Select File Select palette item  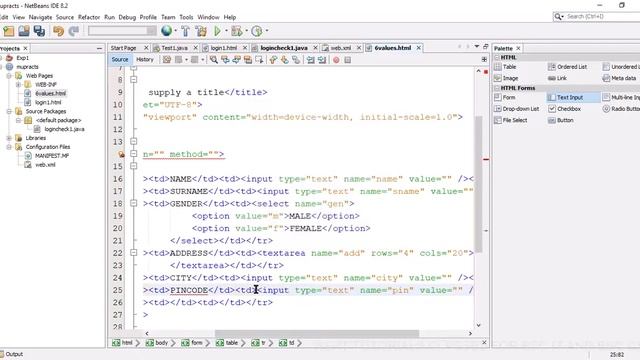(x=511, y=120)
